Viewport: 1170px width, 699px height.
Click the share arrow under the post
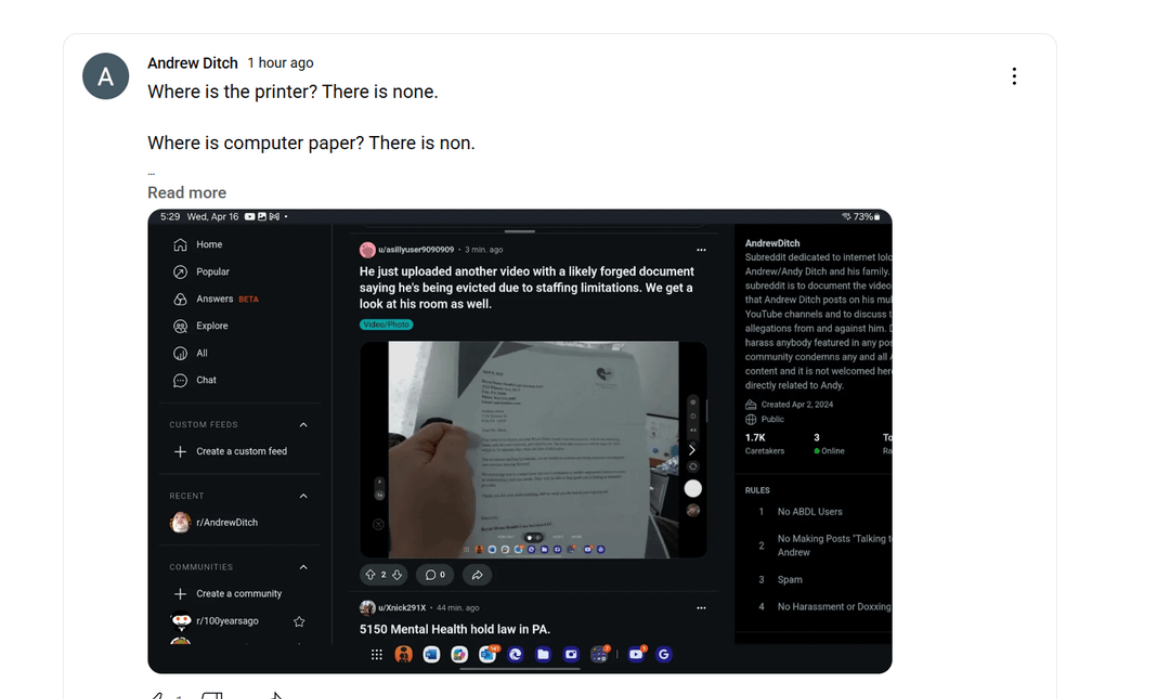[477, 575]
